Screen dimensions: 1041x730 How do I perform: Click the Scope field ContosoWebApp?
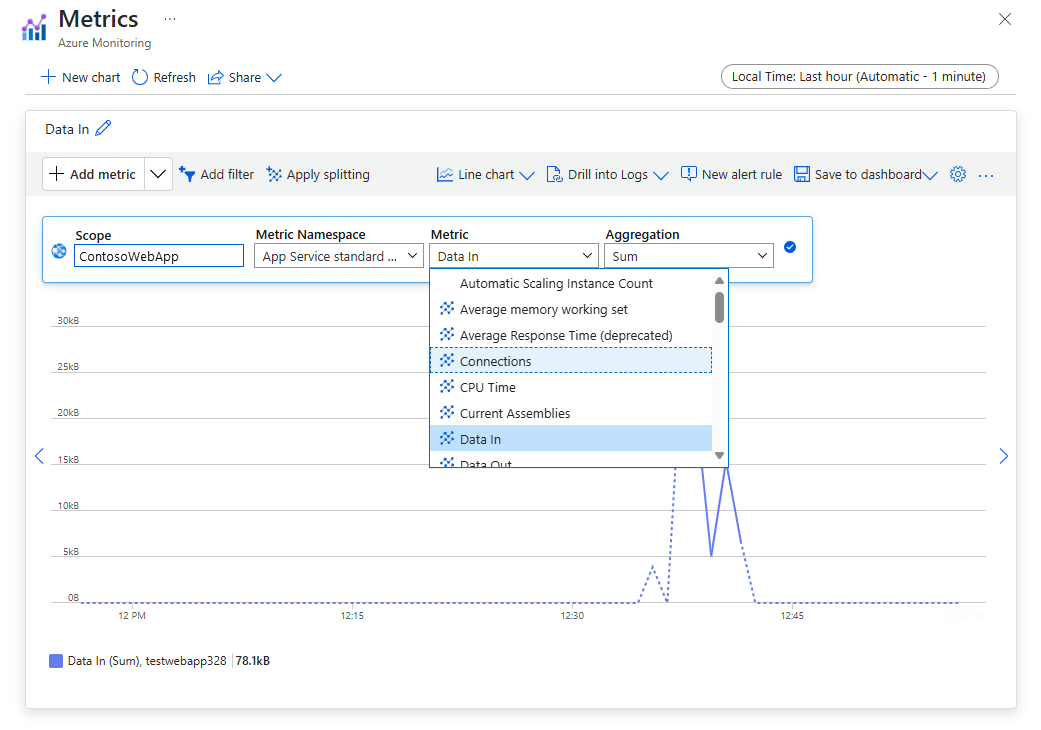coord(158,257)
